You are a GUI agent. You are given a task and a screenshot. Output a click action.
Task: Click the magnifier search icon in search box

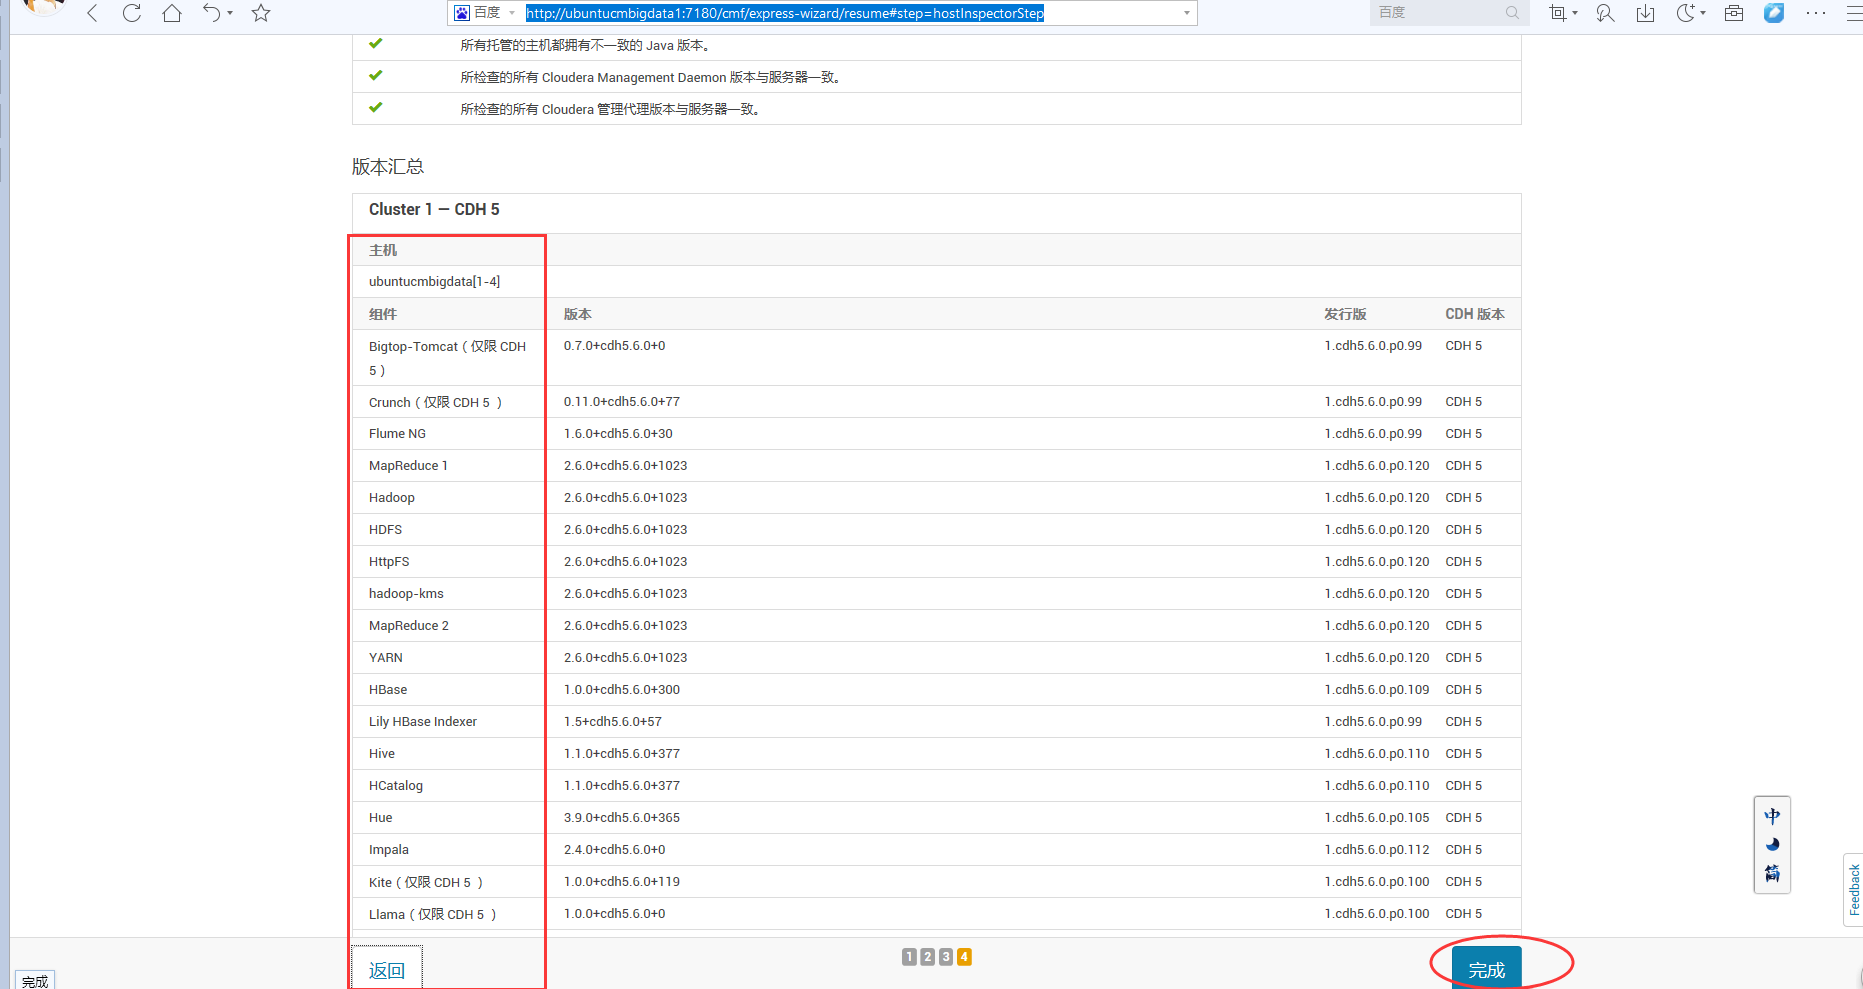(x=1512, y=13)
